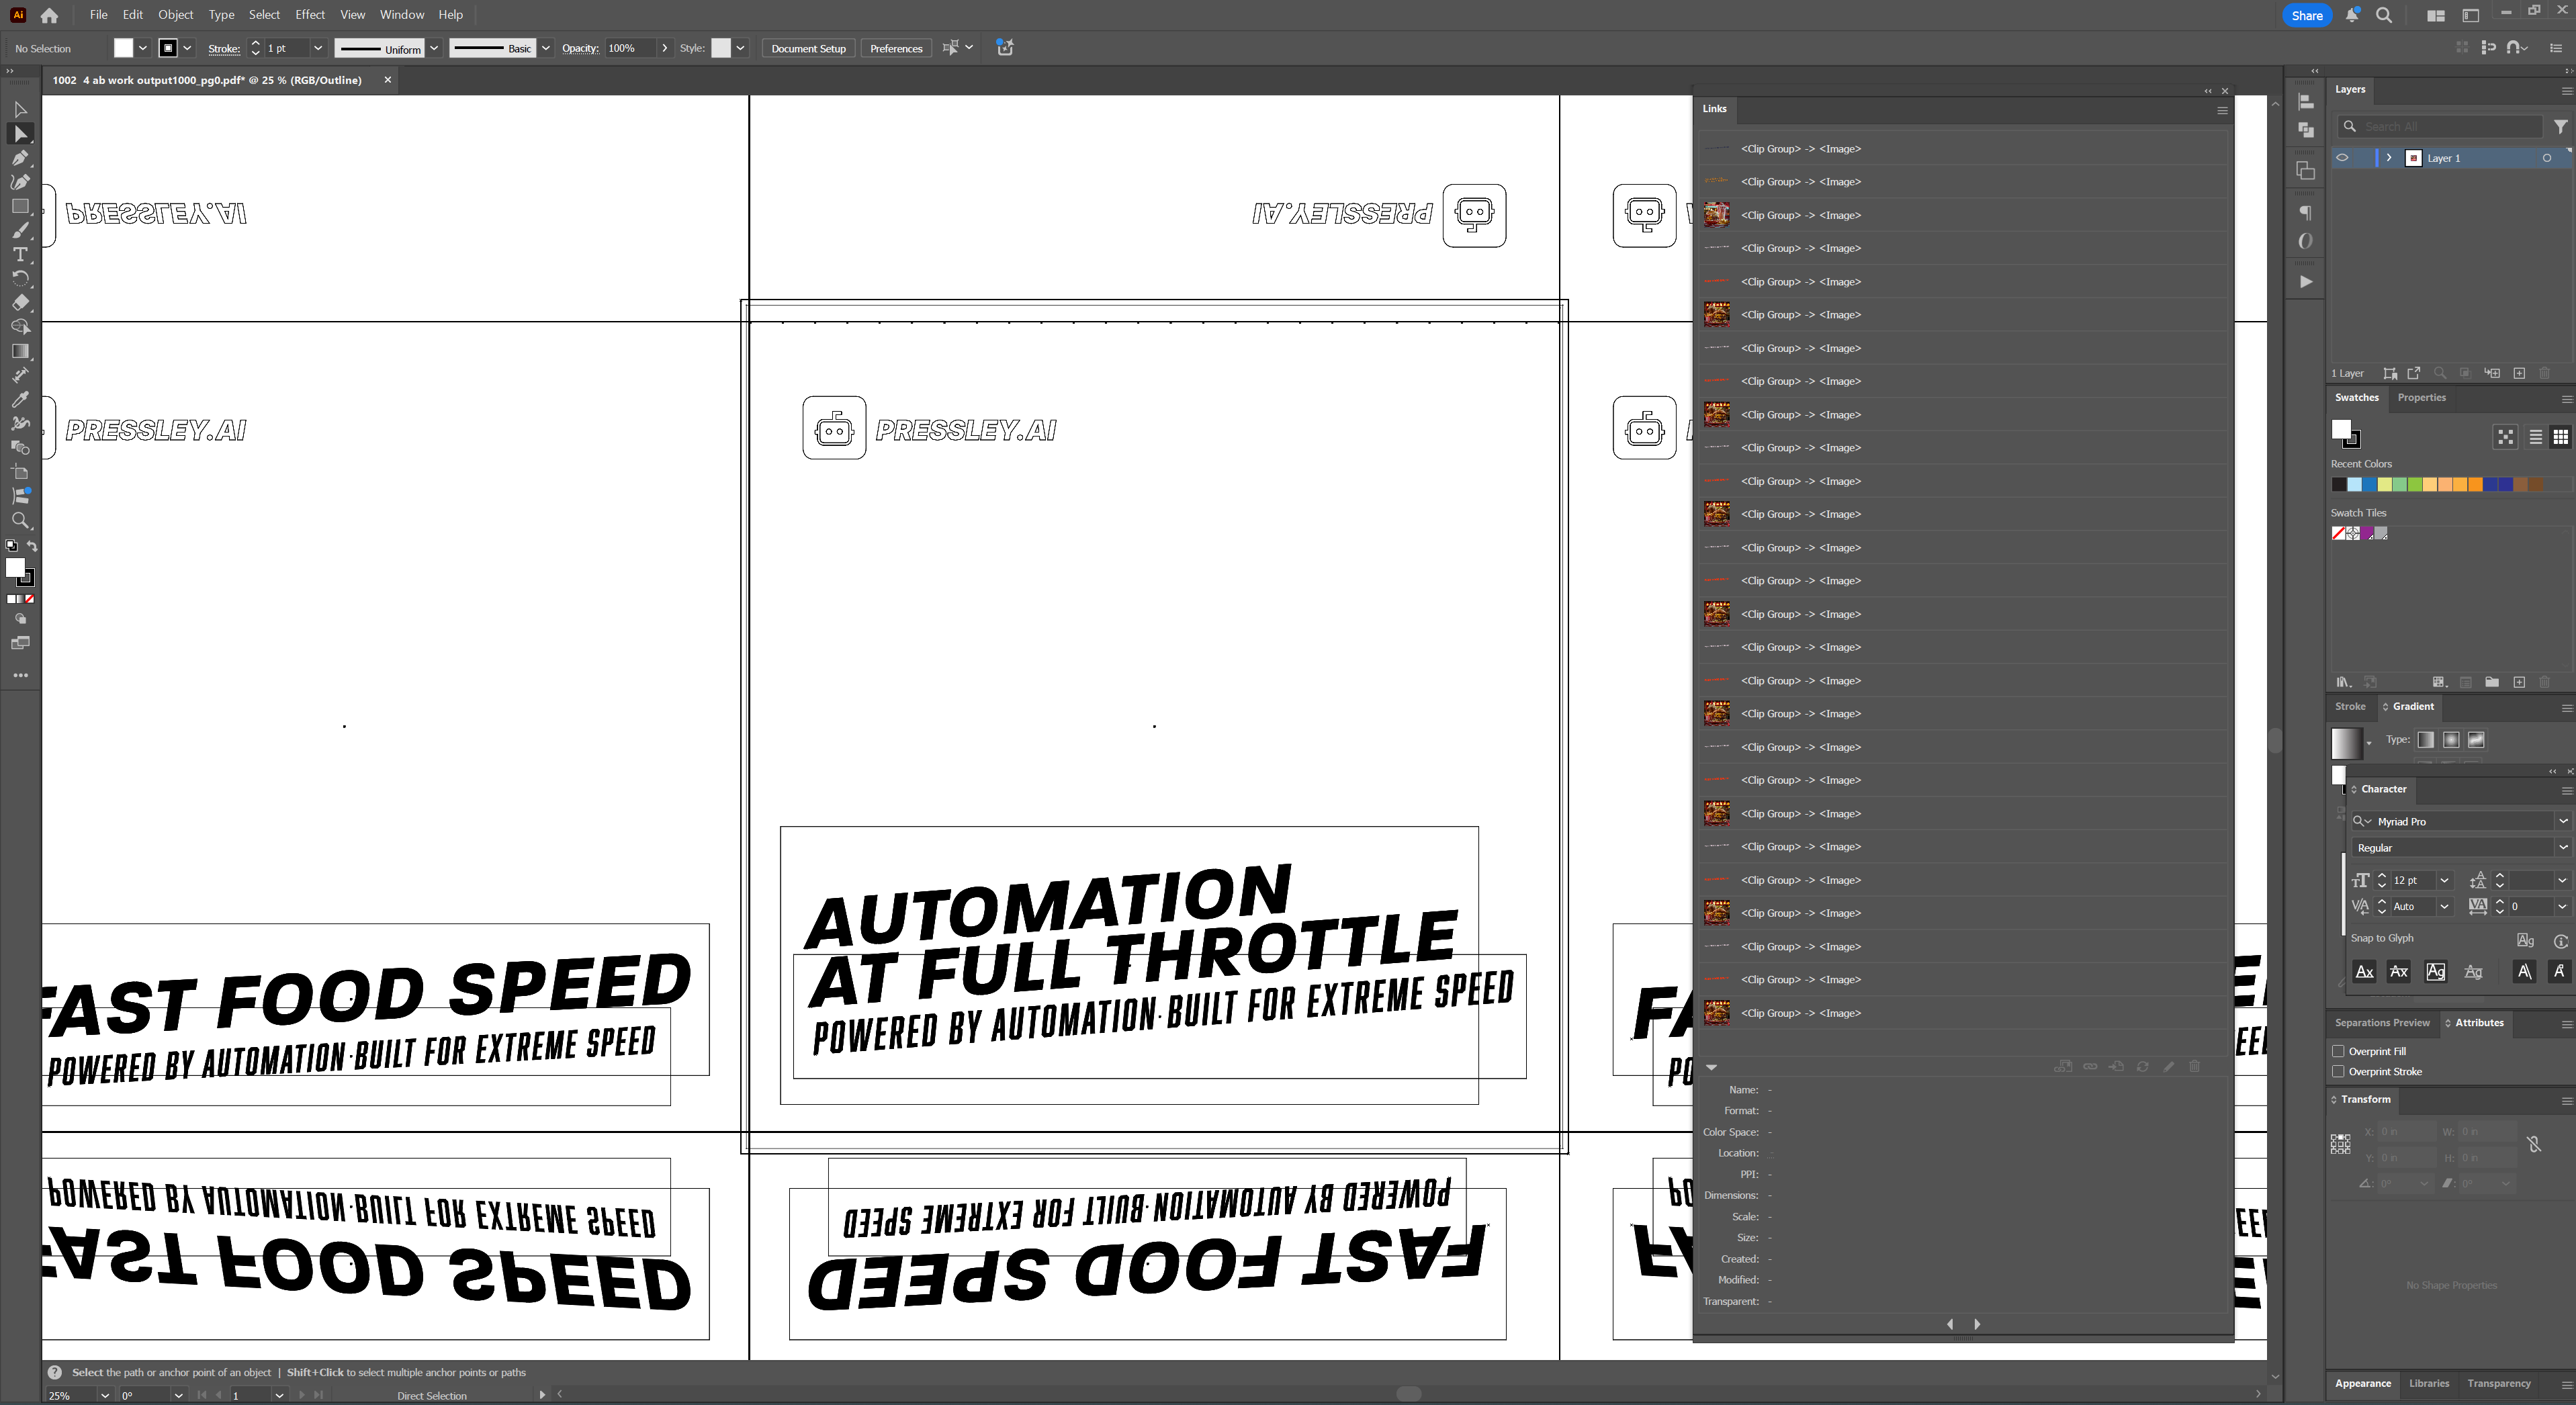
Task: Open the search magnifier in top bar
Action: click(2384, 15)
